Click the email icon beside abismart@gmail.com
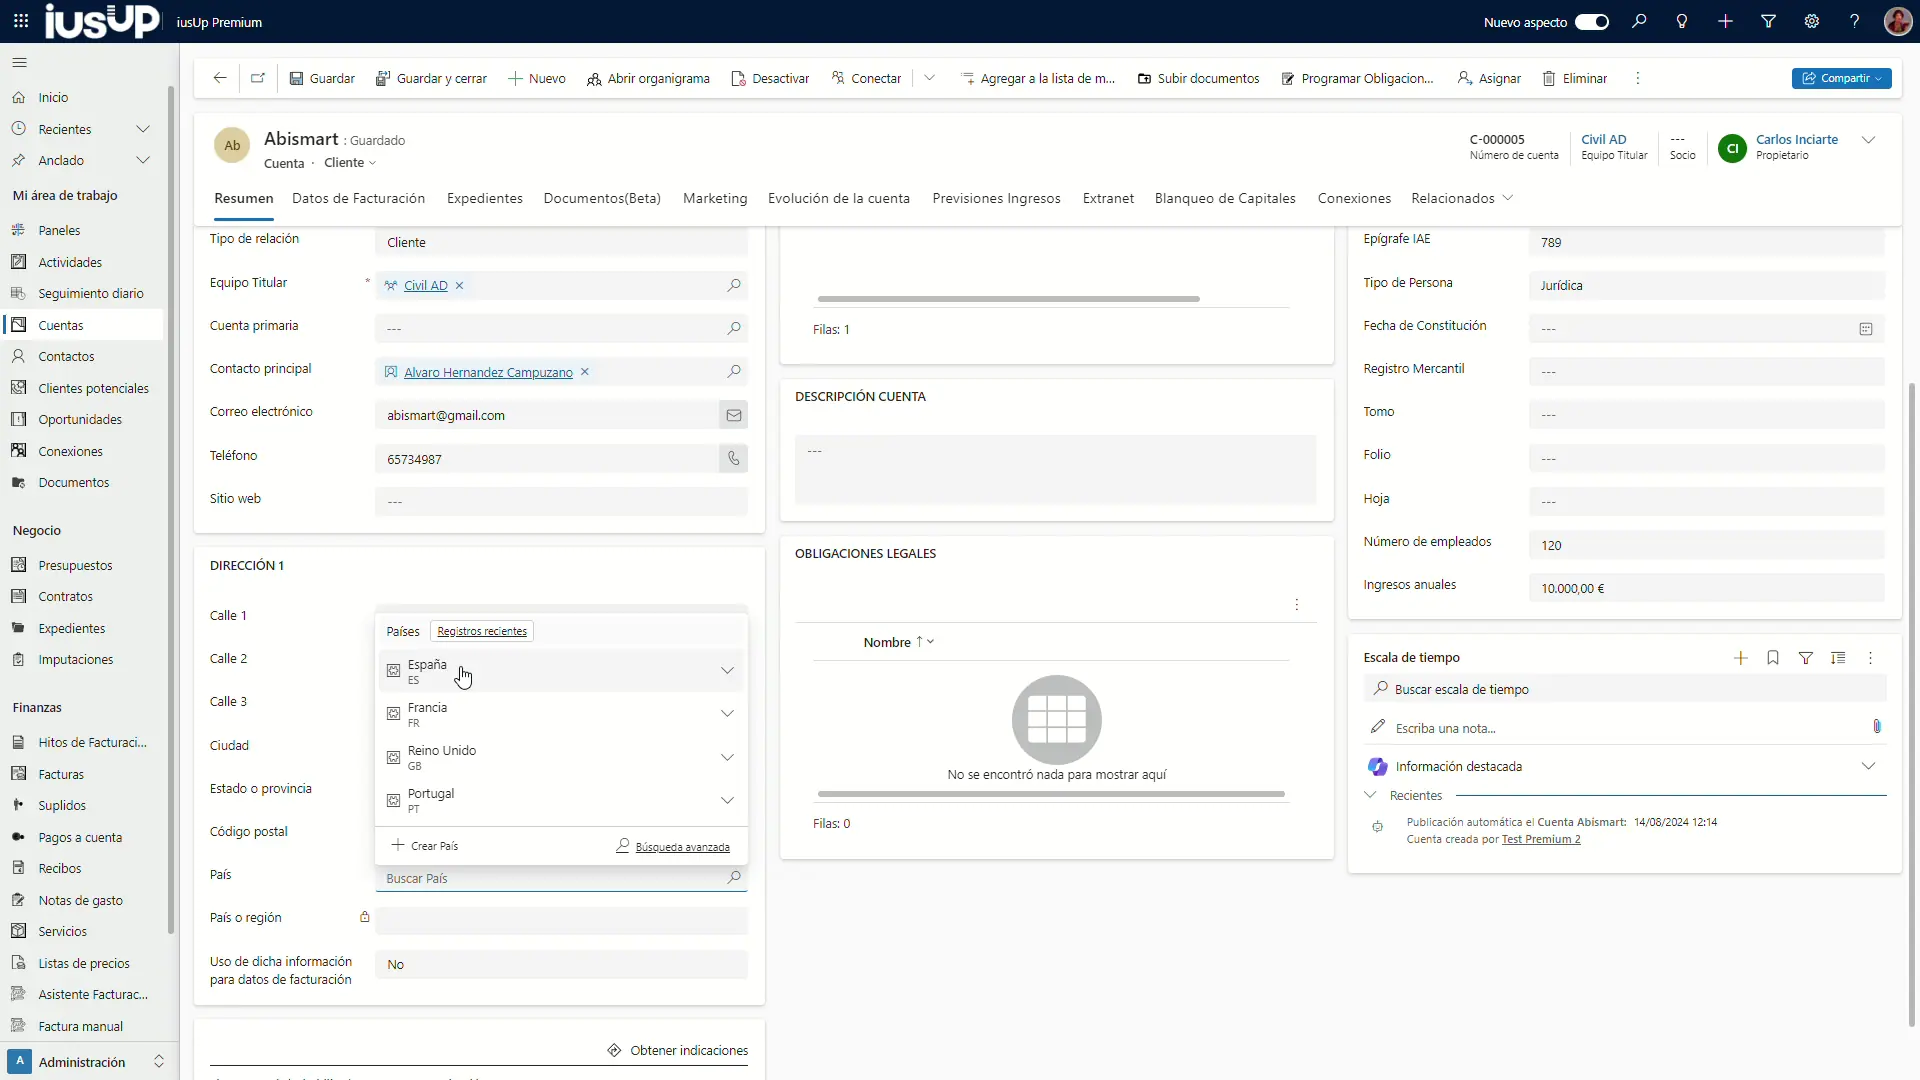 pos(733,415)
